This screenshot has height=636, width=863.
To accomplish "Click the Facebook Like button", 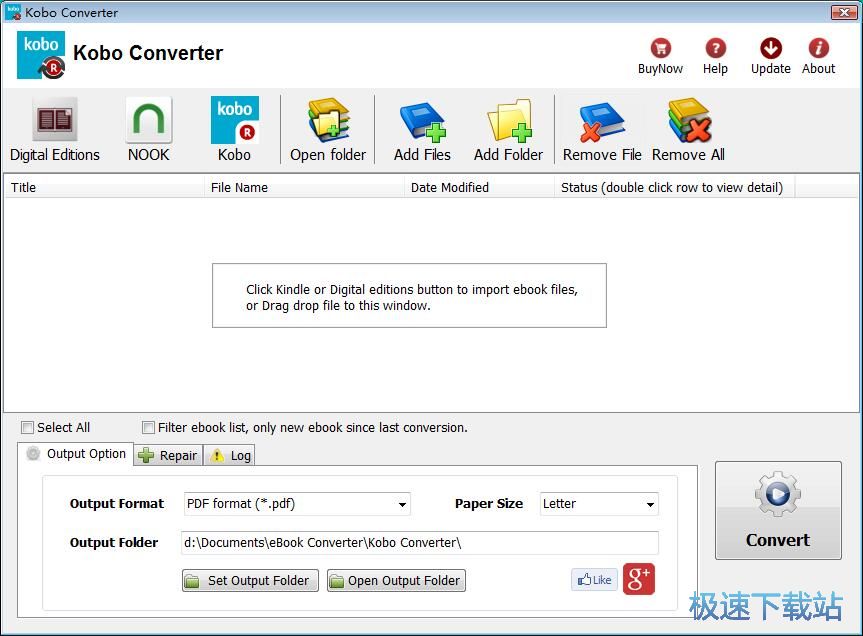I will tap(594, 579).
